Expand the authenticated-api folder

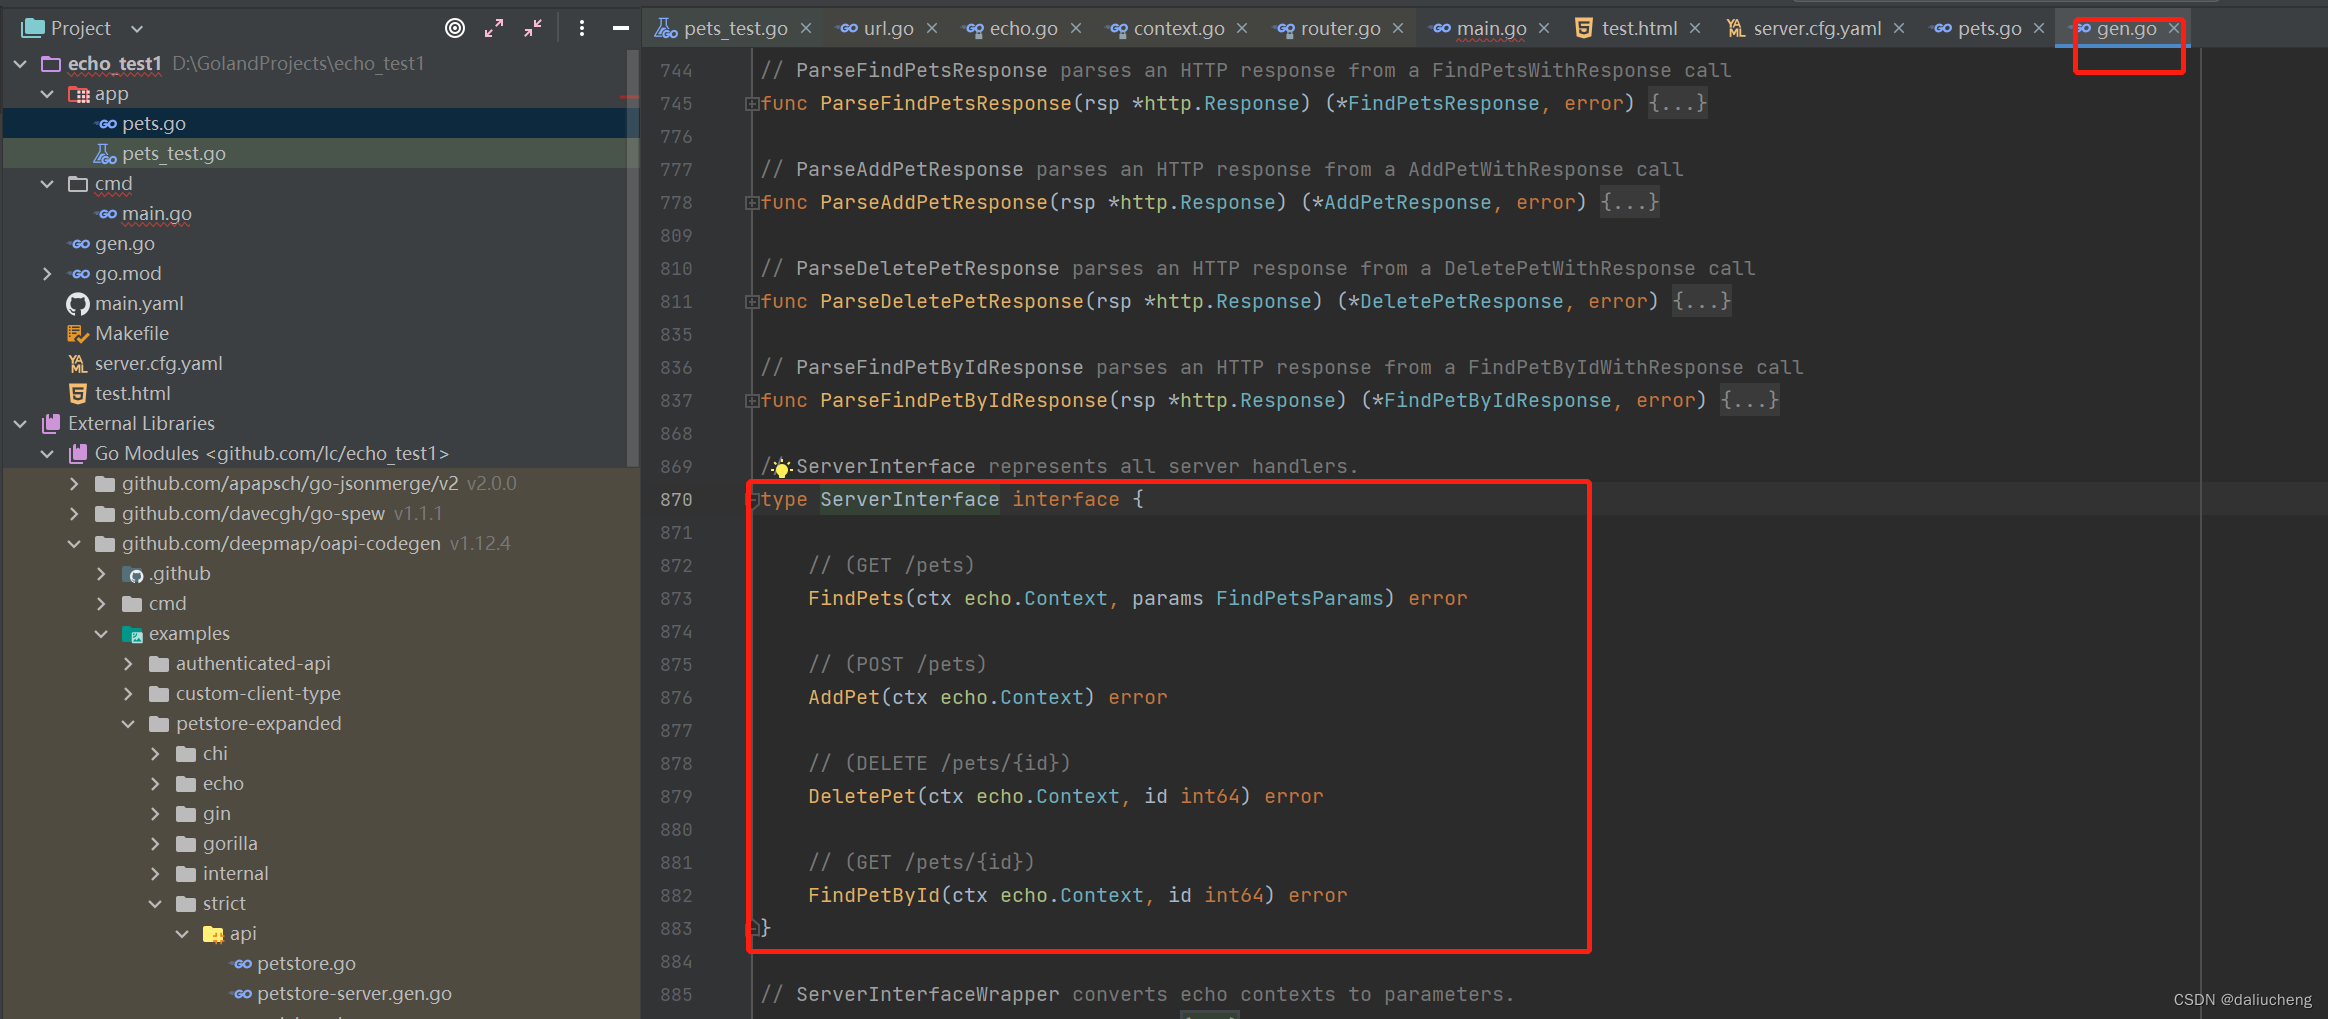tap(128, 664)
